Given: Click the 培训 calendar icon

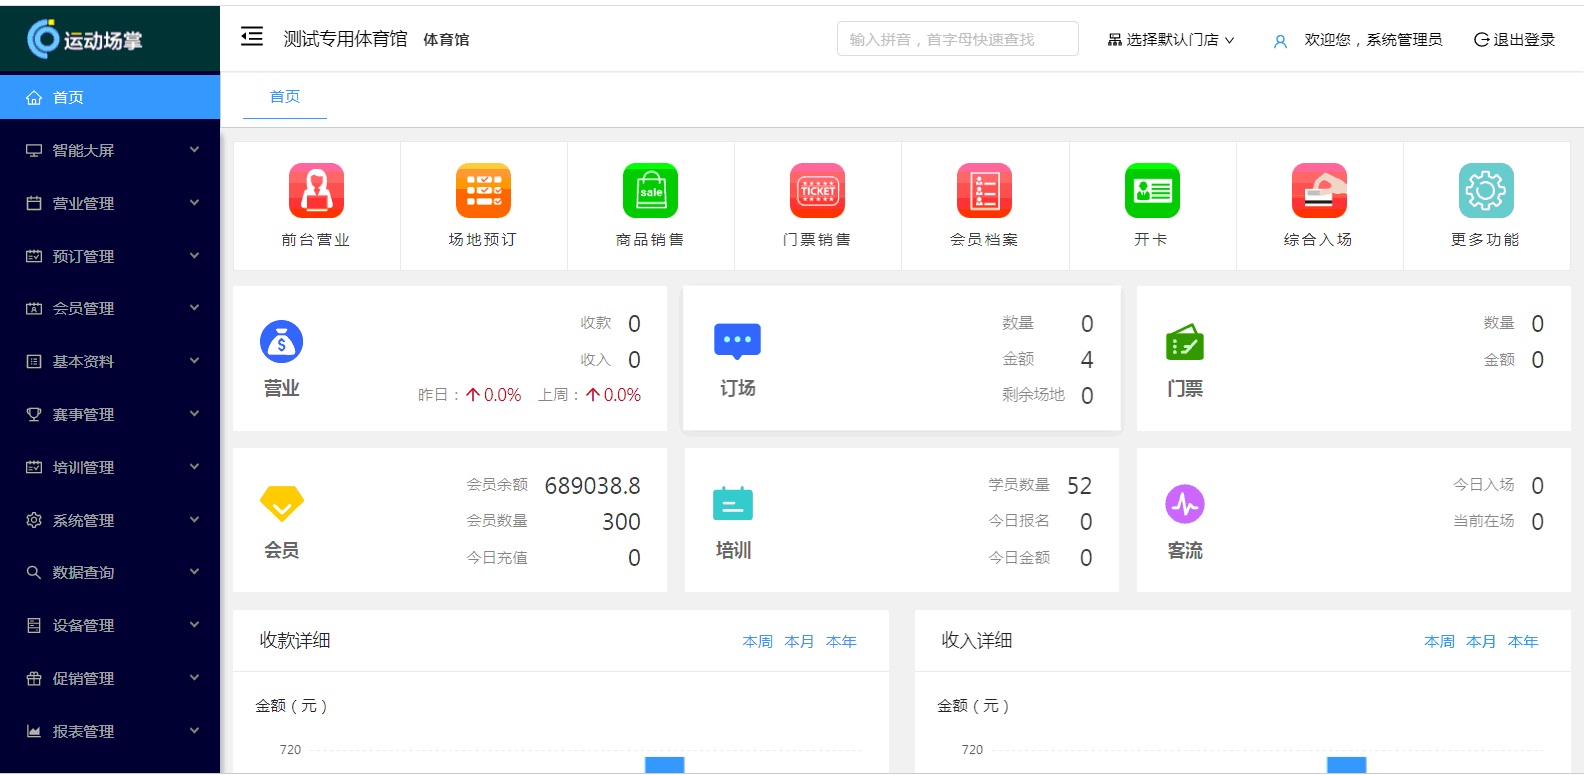Looking at the screenshot, I should pyautogui.click(x=733, y=503).
